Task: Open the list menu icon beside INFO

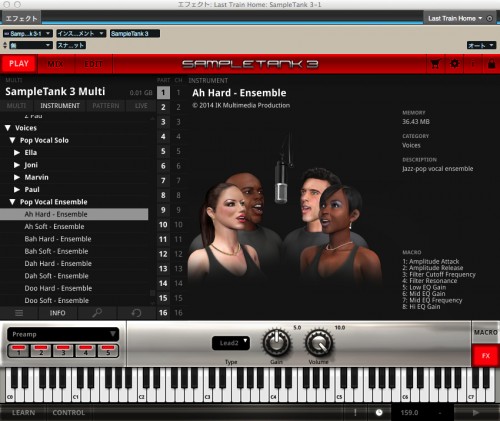Action: [x=19, y=313]
